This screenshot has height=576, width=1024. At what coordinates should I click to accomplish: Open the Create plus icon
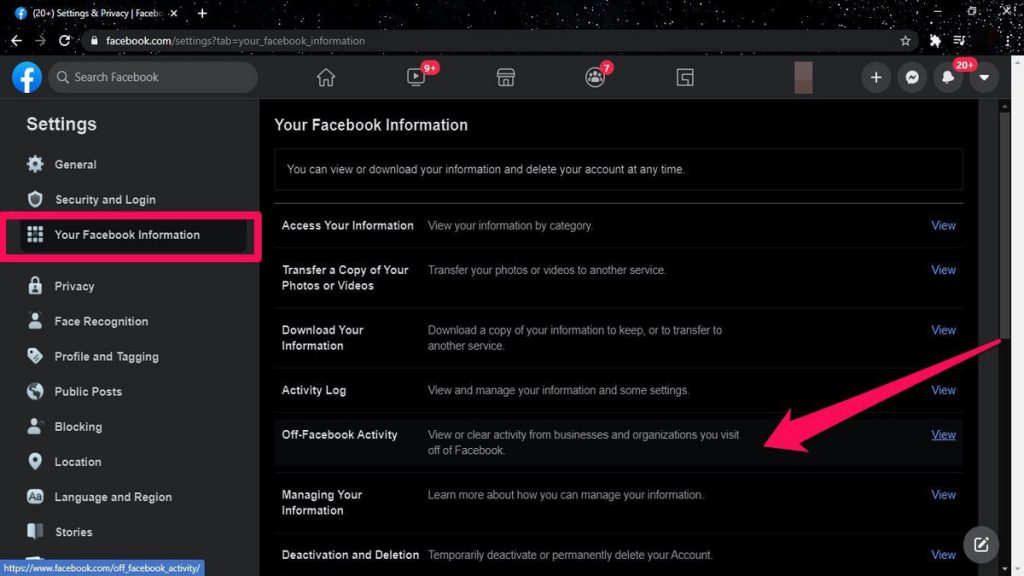tap(876, 77)
